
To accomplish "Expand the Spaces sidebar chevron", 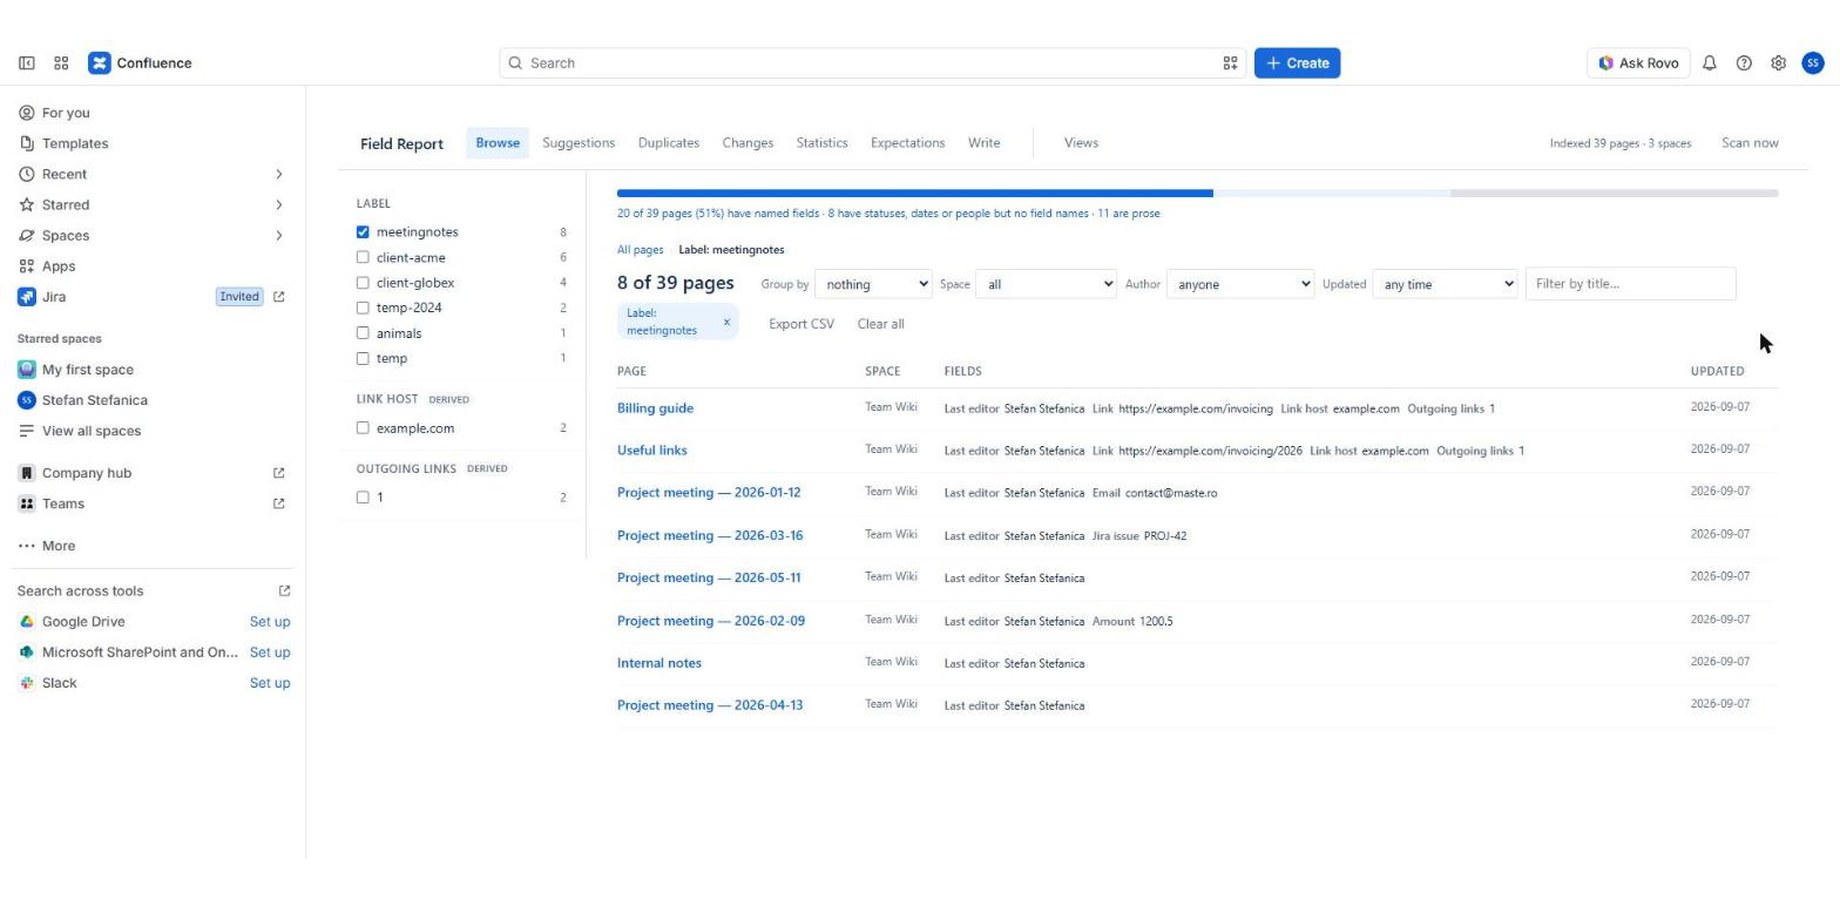I will (279, 236).
